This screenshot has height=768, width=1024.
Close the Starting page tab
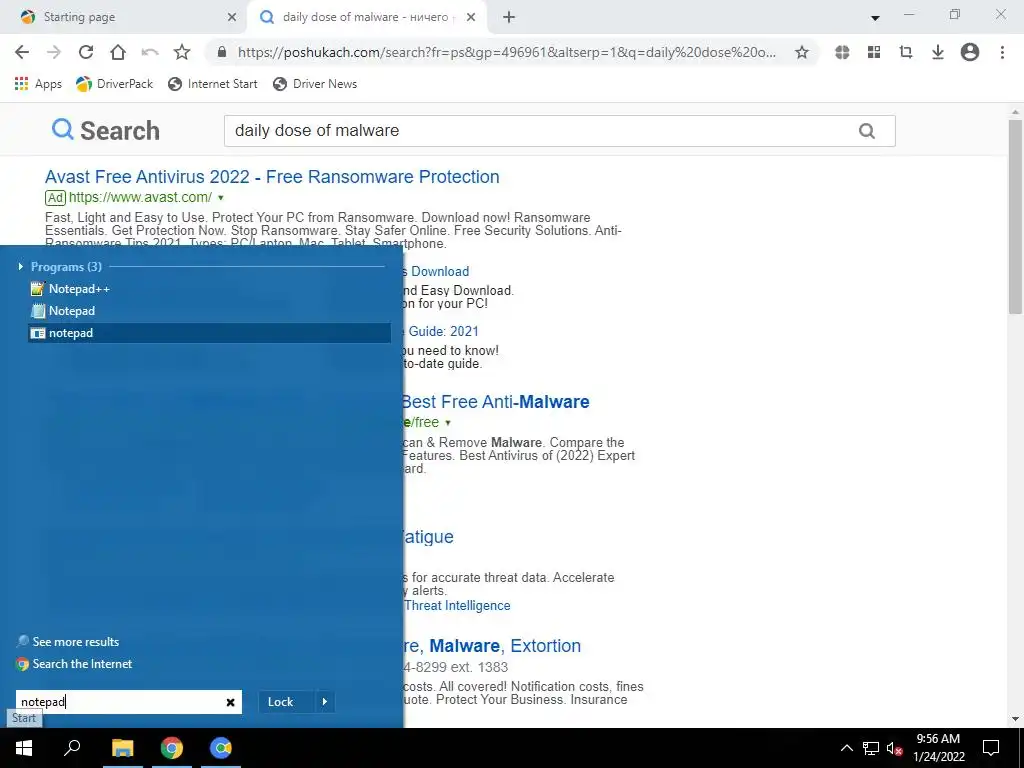(232, 18)
